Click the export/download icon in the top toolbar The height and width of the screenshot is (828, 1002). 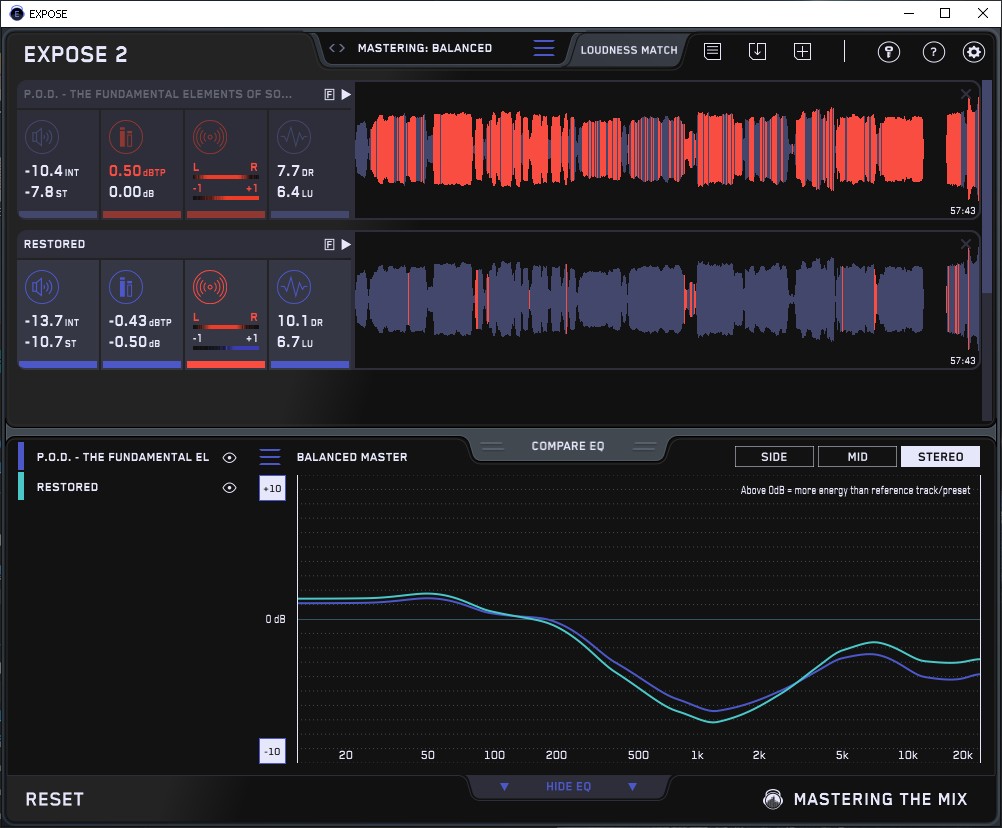757,51
